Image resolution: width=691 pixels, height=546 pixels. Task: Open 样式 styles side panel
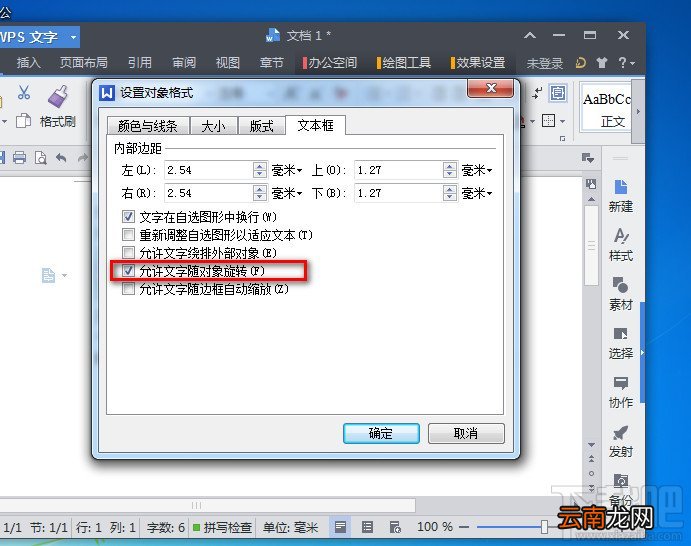point(620,245)
